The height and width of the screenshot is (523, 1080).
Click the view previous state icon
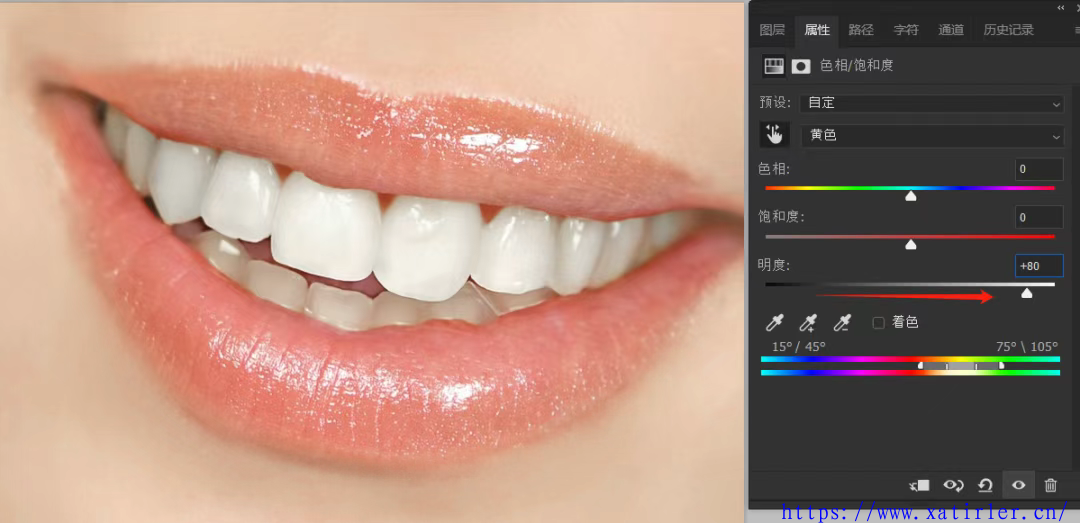[953, 485]
